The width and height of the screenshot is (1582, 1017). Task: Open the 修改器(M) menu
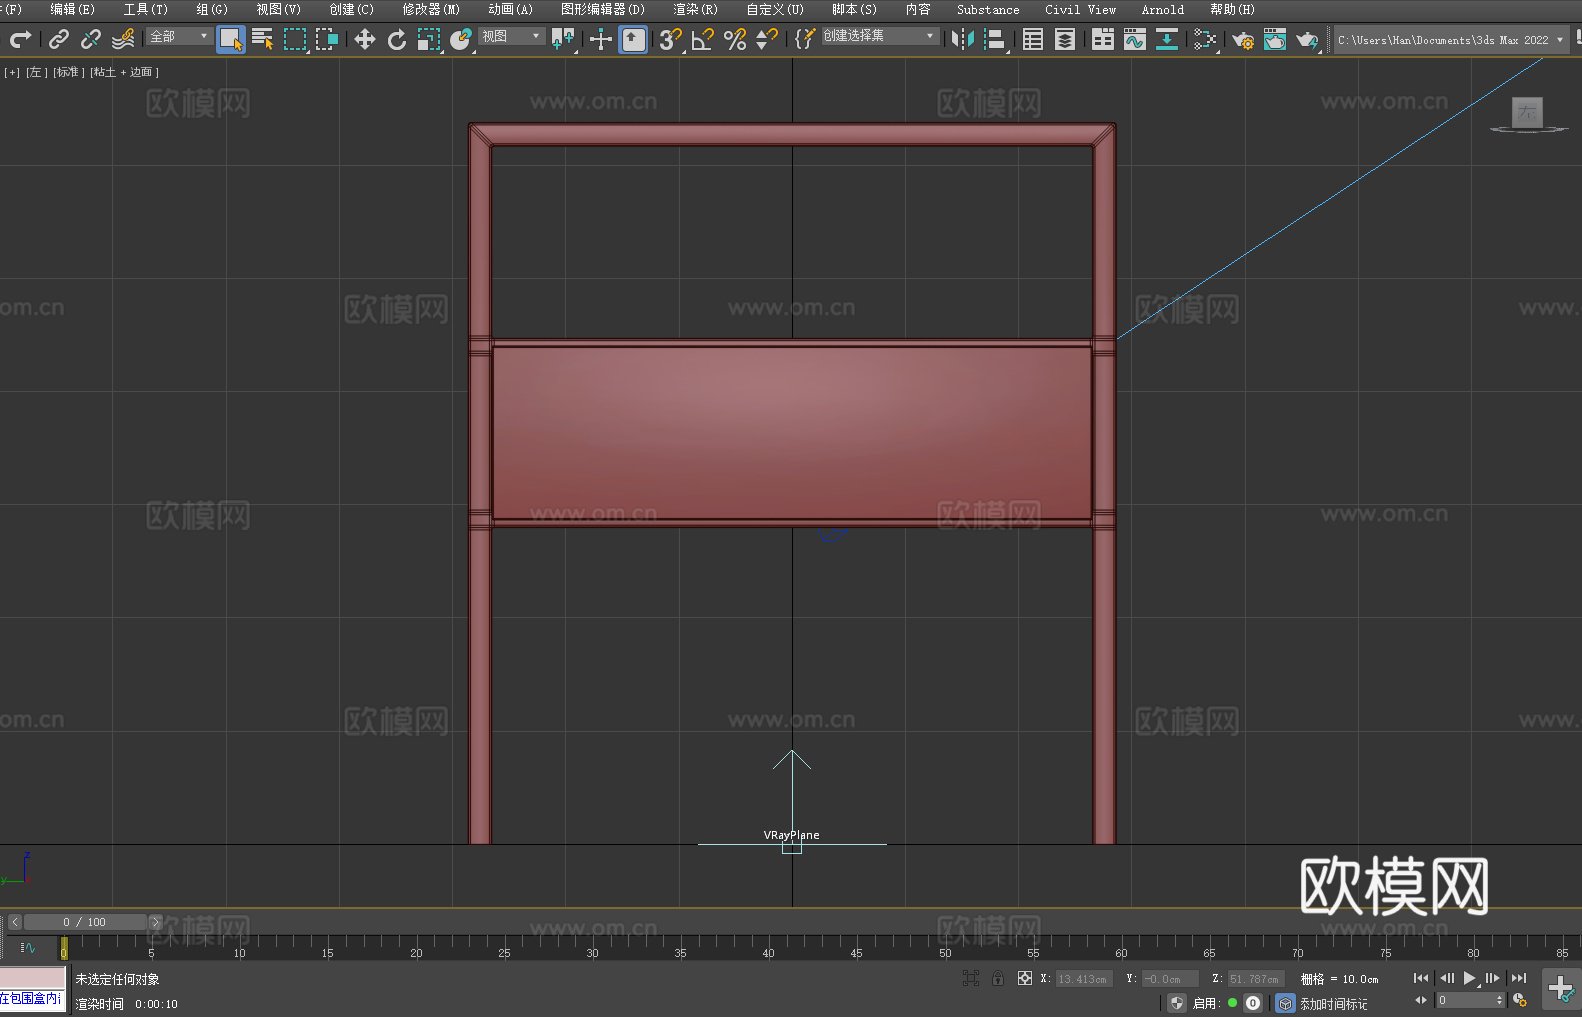[x=431, y=10]
